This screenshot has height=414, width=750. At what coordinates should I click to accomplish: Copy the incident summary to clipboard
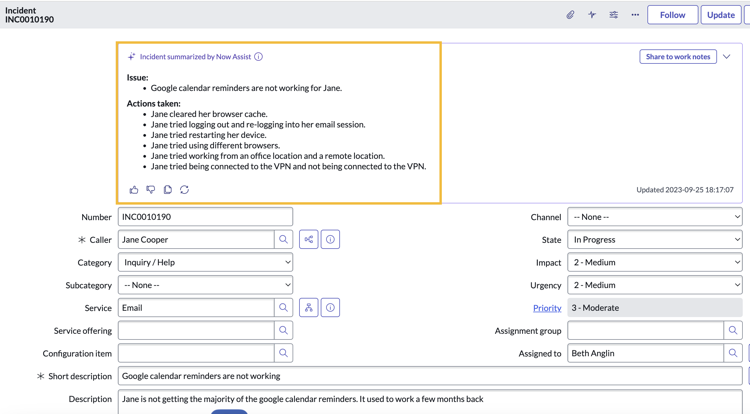(x=167, y=190)
